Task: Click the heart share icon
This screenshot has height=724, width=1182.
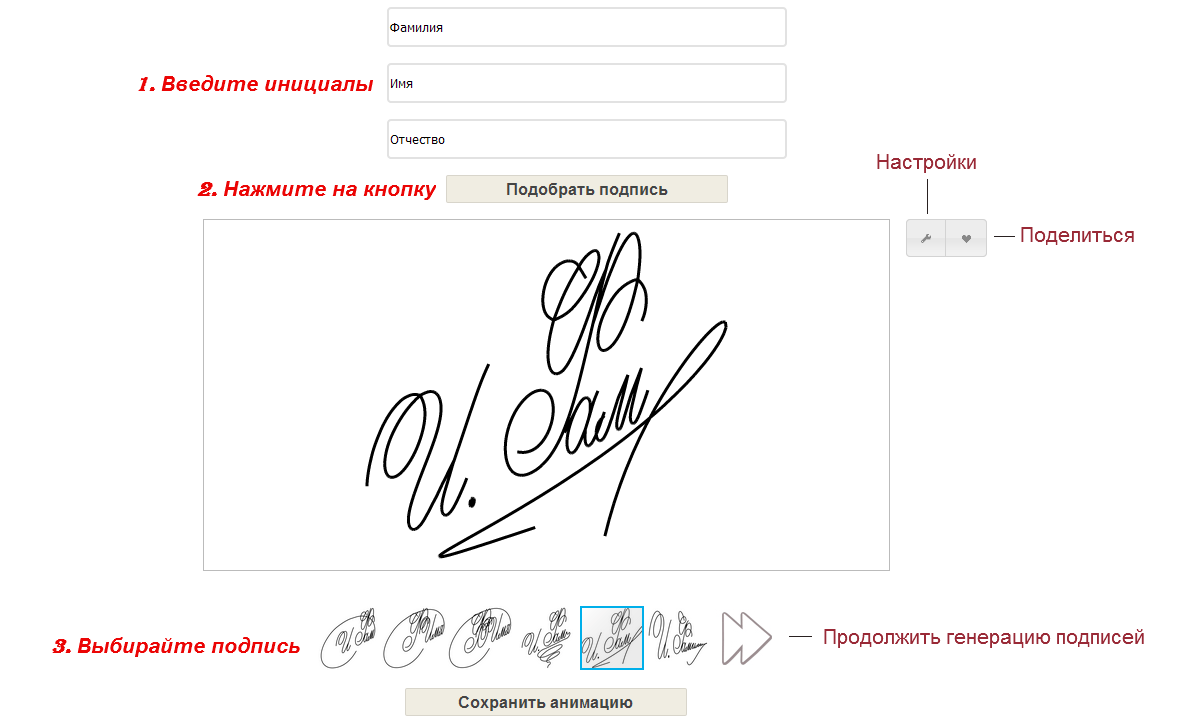Action: click(966, 238)
